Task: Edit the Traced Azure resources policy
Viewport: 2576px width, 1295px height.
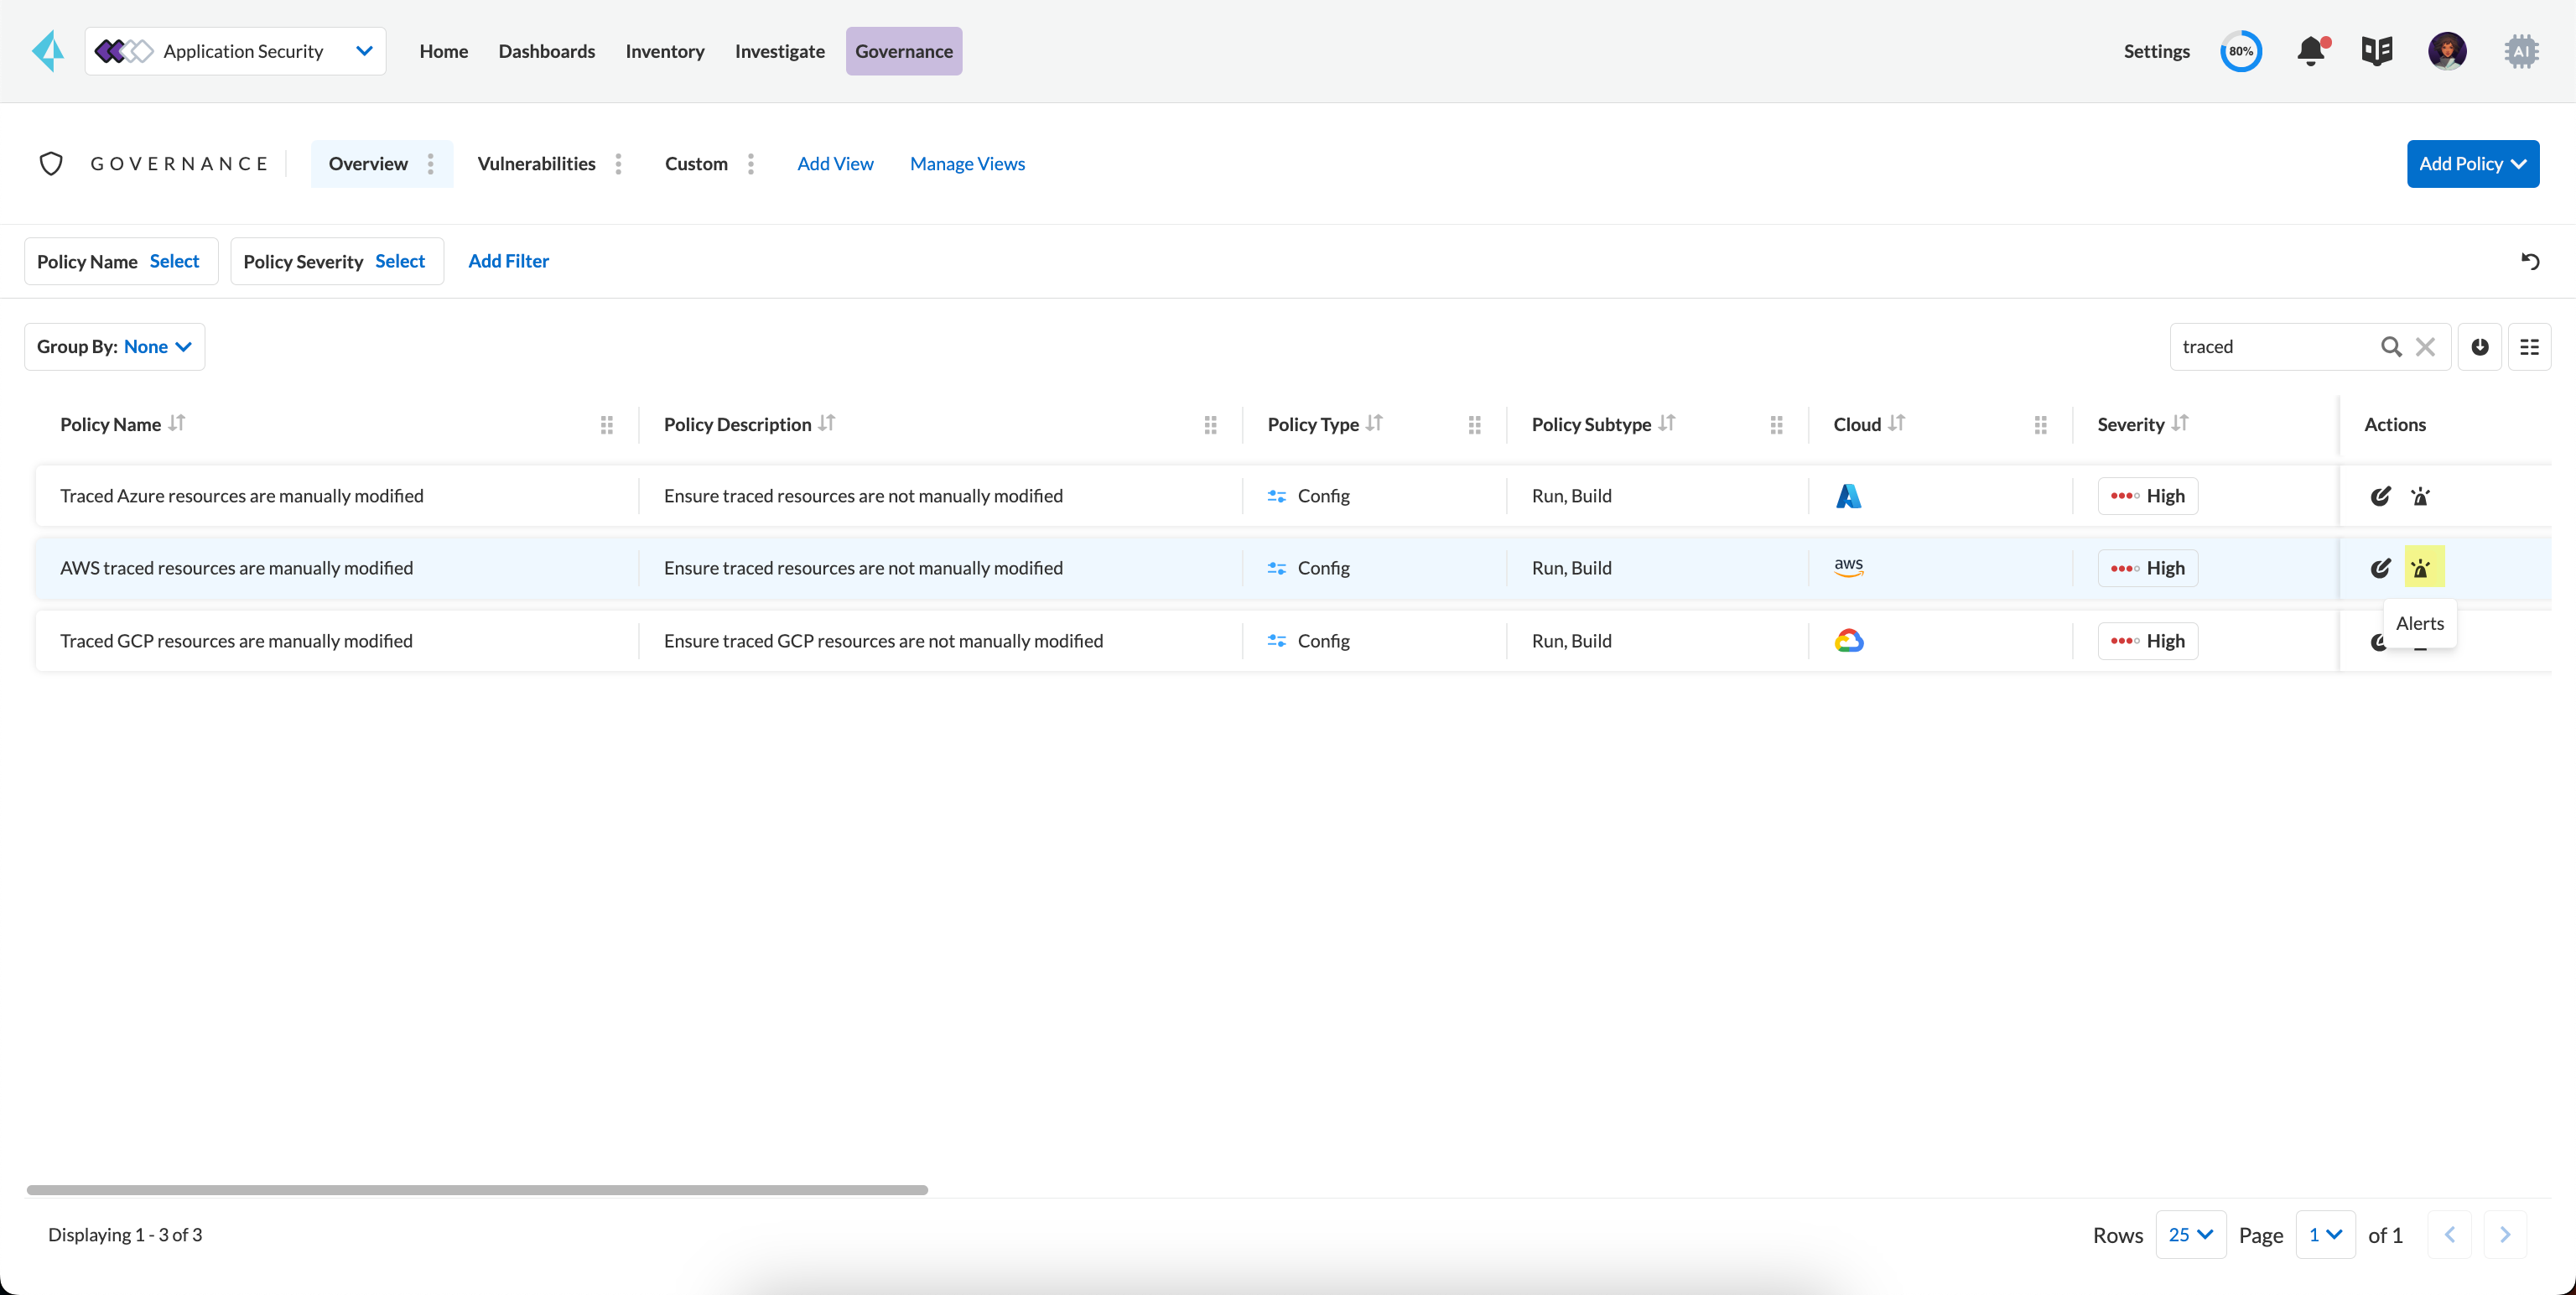Action: pyautogui.click(x=2380, y=496)
